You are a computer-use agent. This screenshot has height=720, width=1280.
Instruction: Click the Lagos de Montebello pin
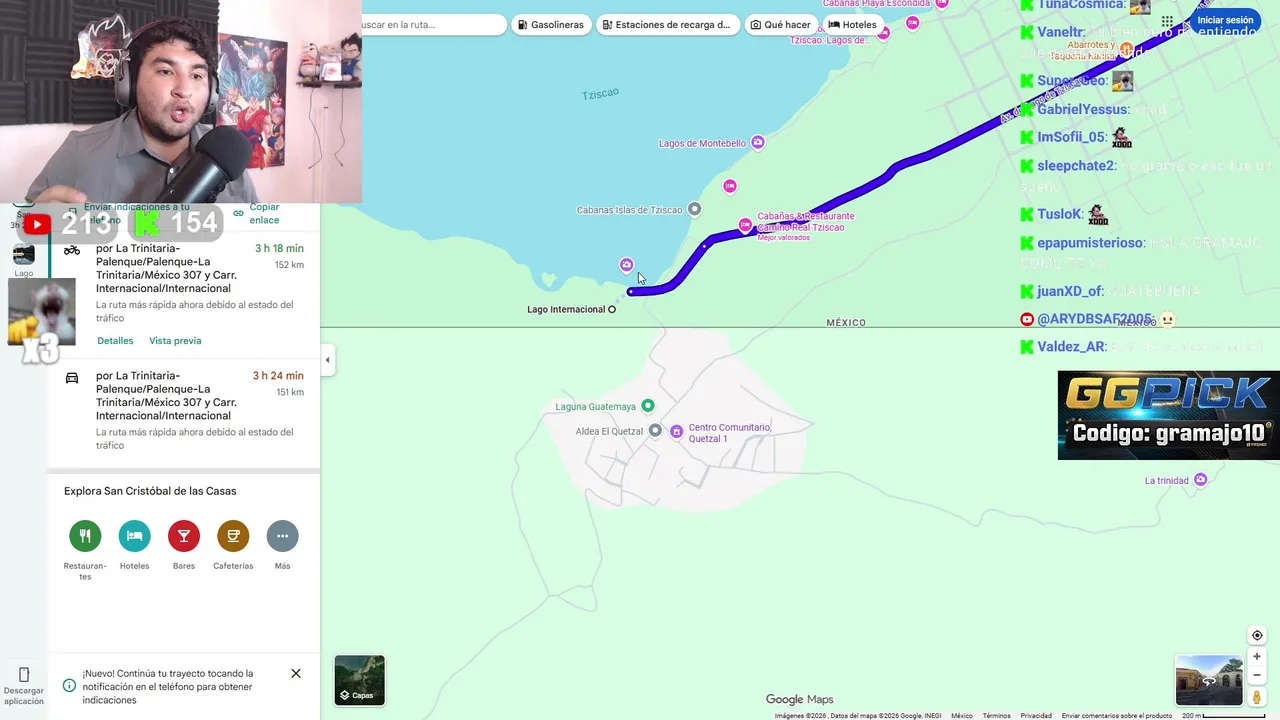click(758, 143)
